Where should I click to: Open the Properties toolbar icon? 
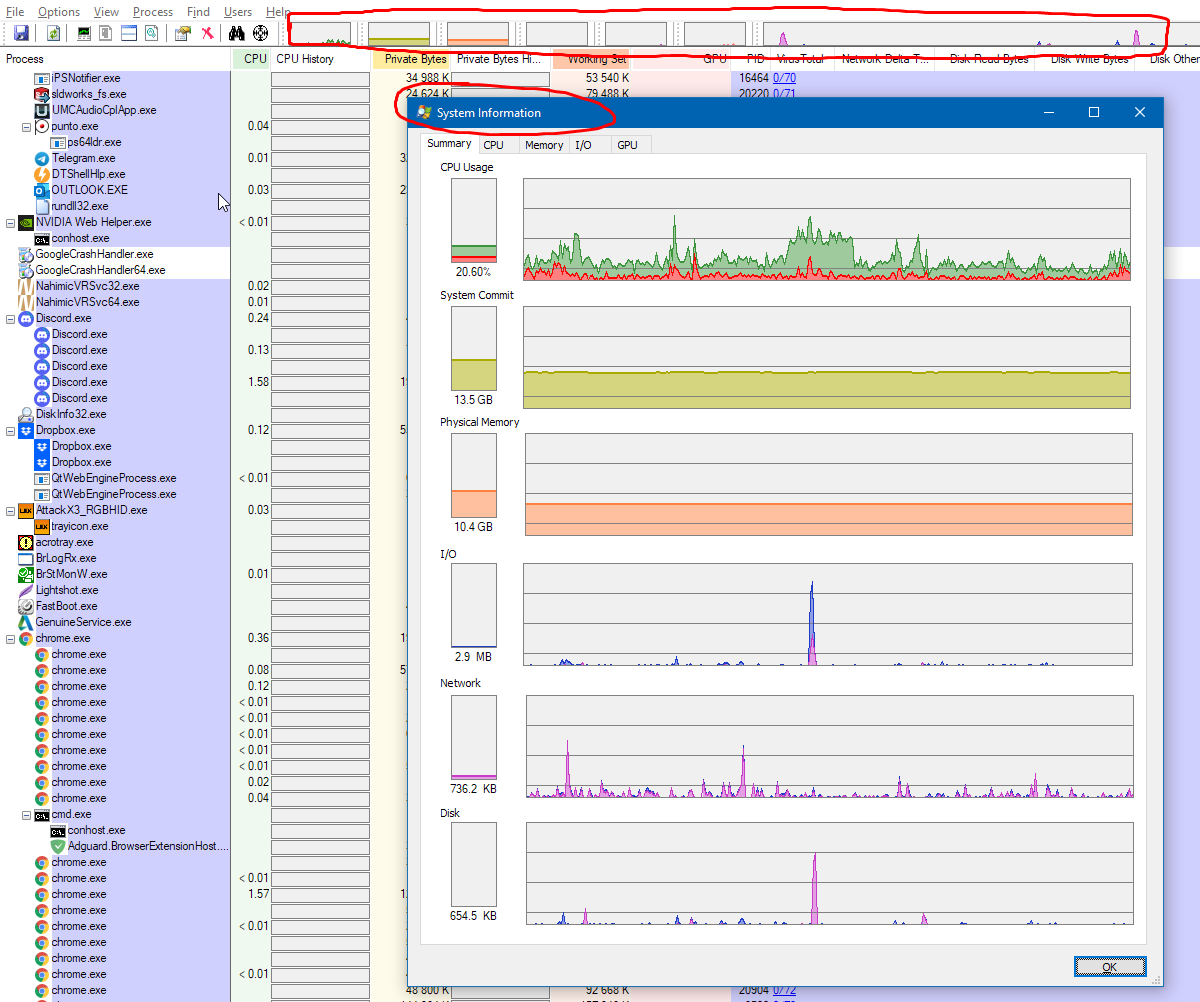click(x=182, y=33)
